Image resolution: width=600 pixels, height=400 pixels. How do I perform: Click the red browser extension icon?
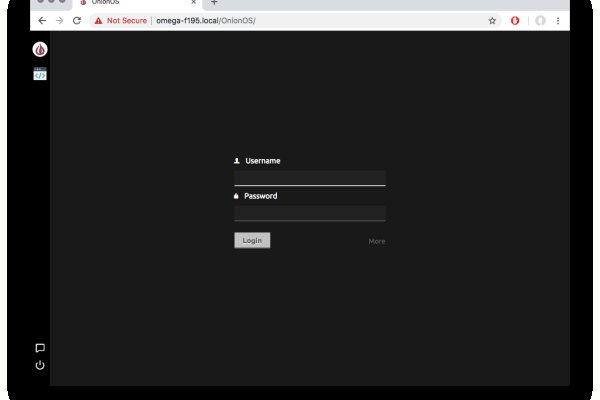tap(515, 20)
